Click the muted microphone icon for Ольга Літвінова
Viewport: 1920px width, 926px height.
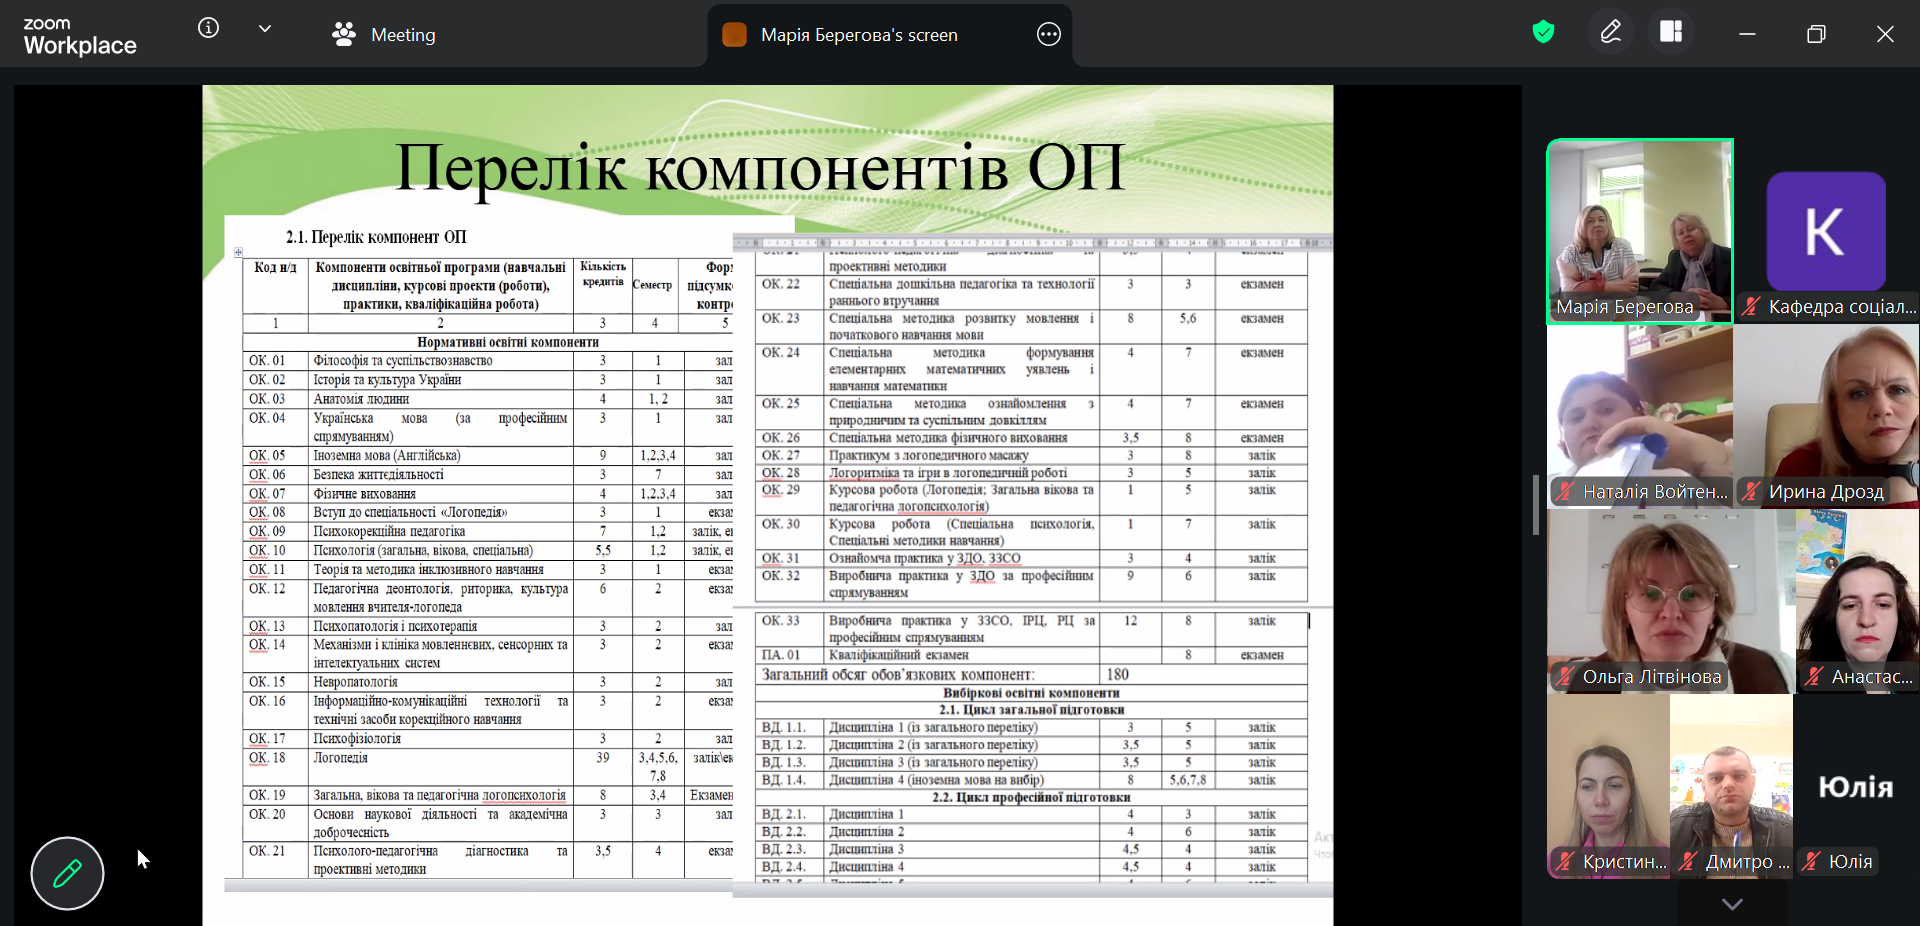1564,677
